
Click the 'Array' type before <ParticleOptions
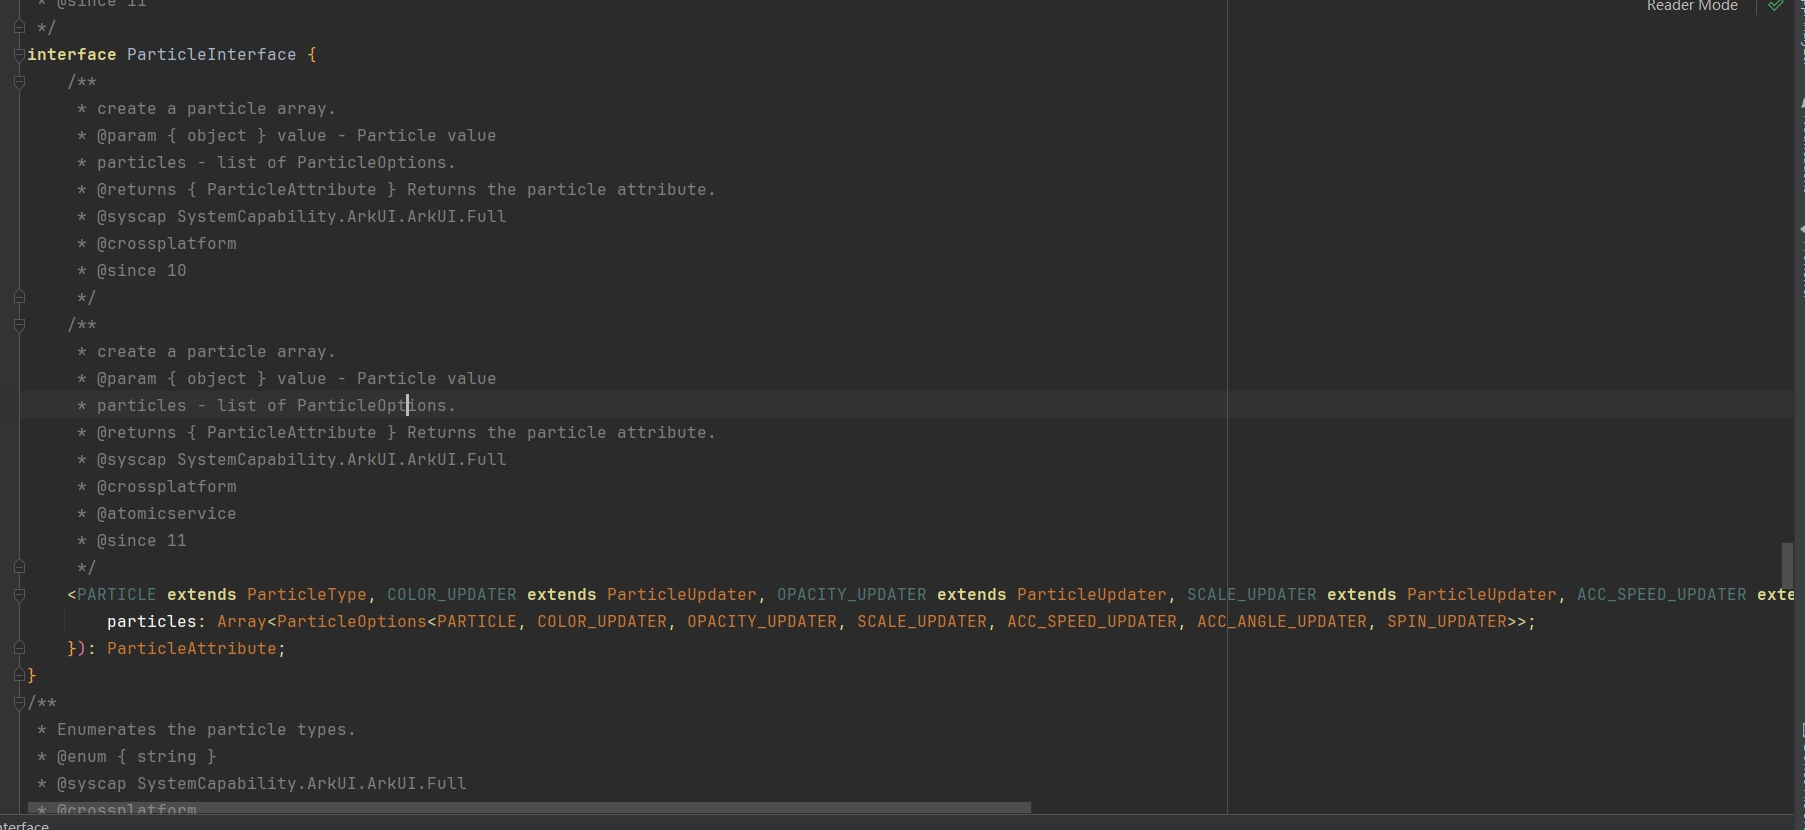[x=242, y=622]
